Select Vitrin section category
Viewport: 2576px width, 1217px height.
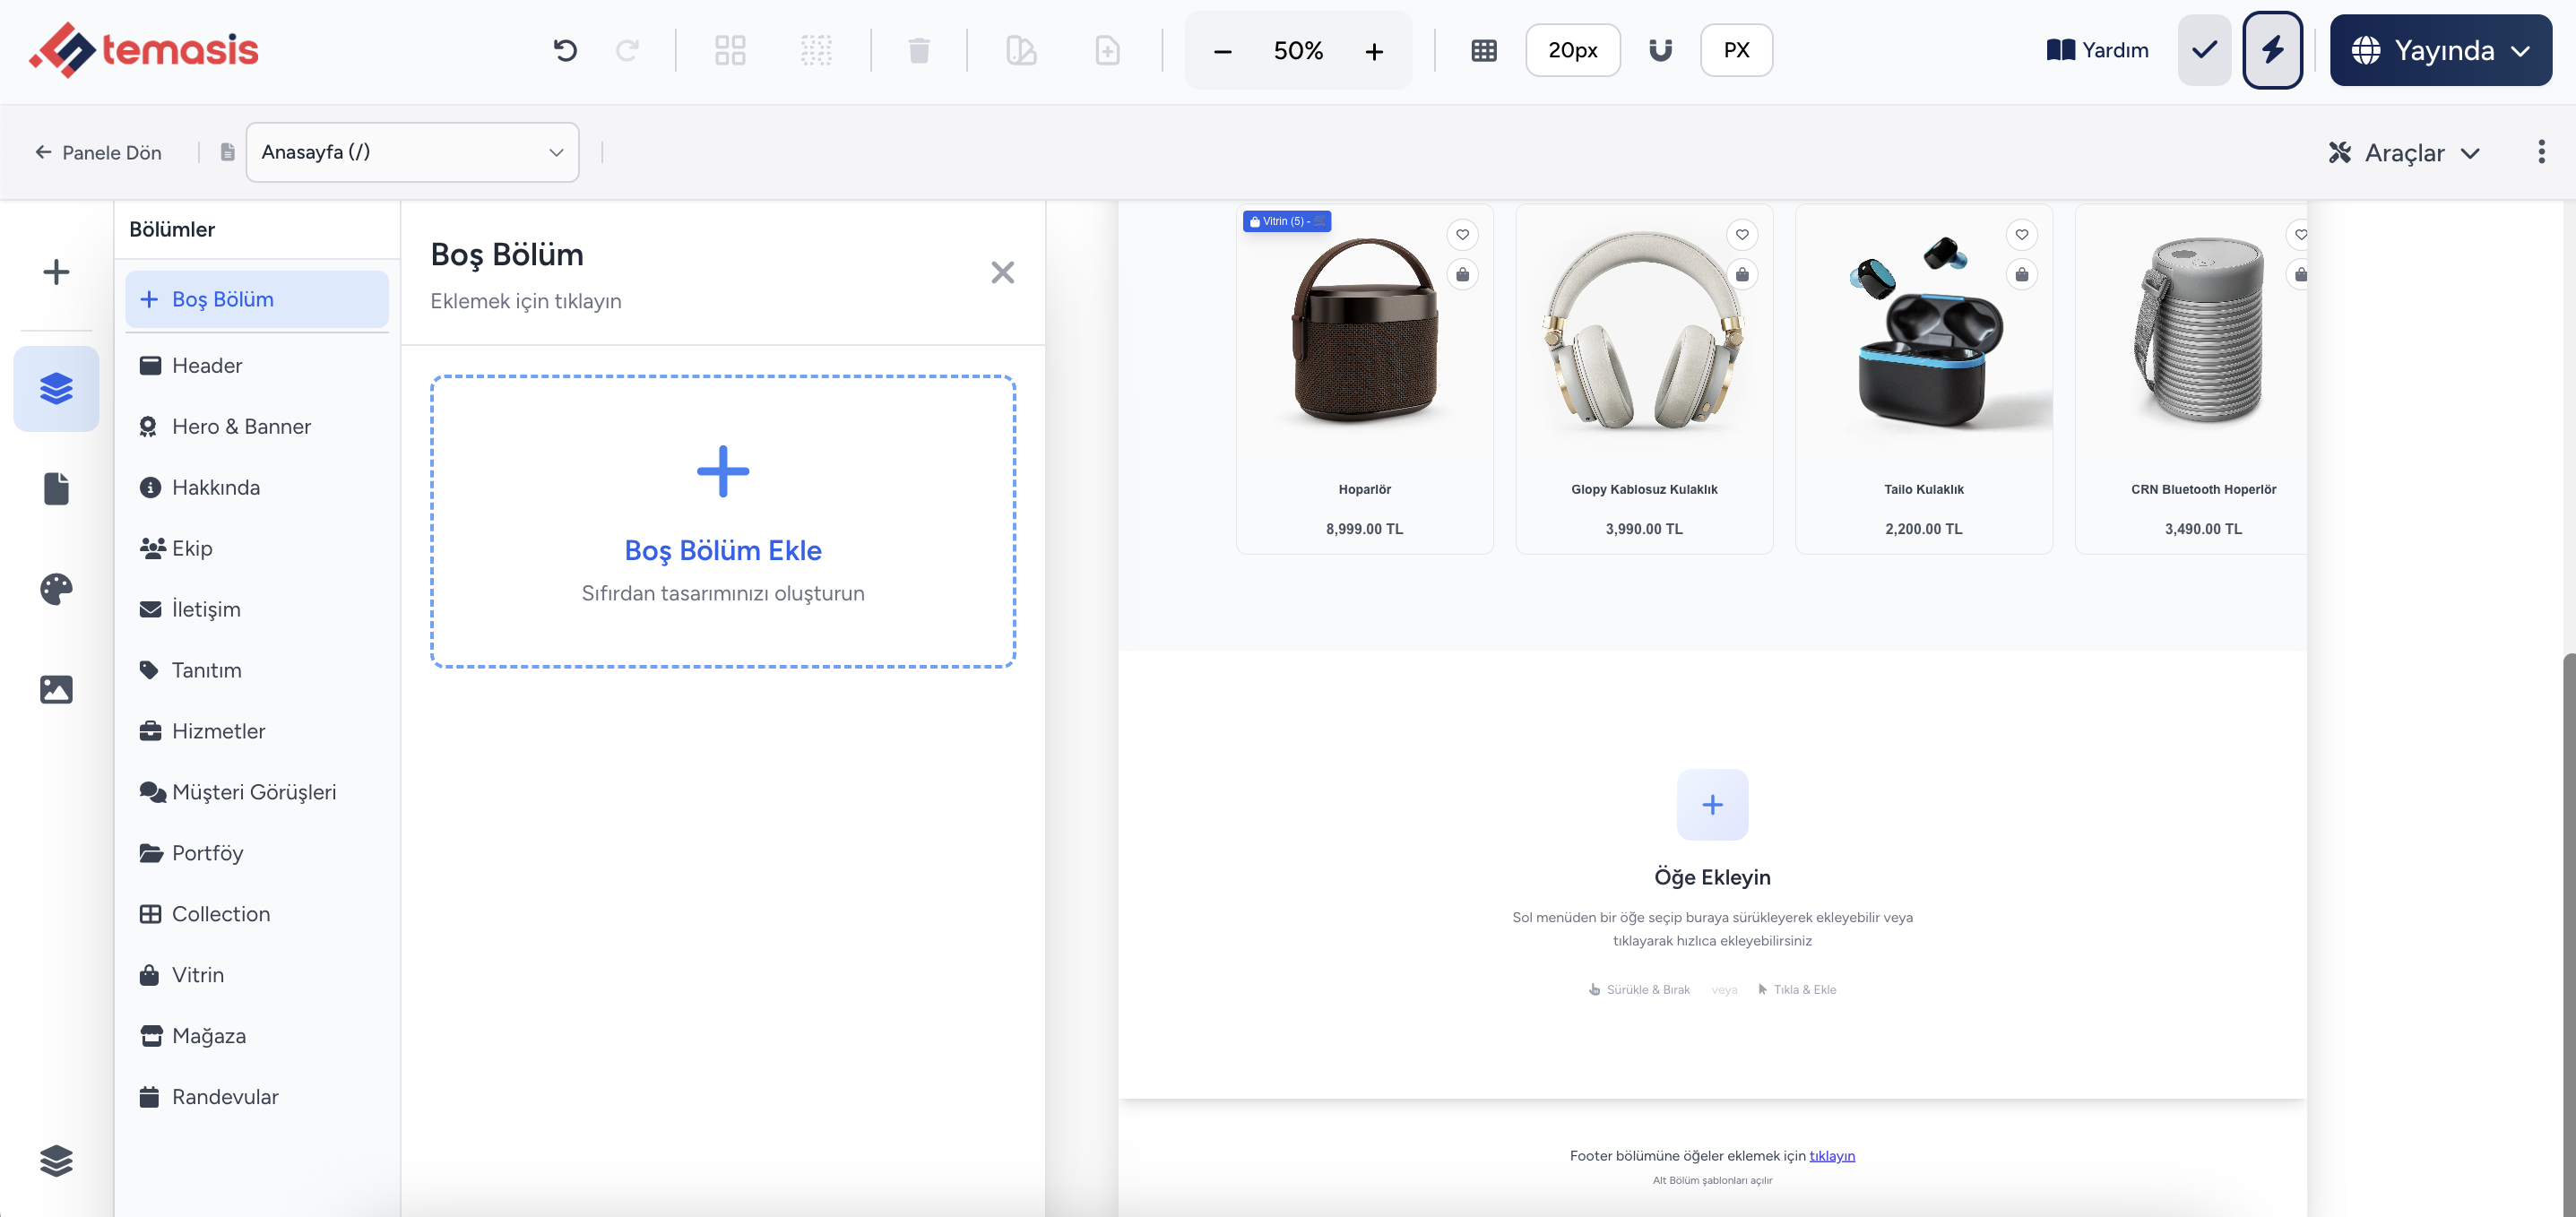tap(257, 975)
